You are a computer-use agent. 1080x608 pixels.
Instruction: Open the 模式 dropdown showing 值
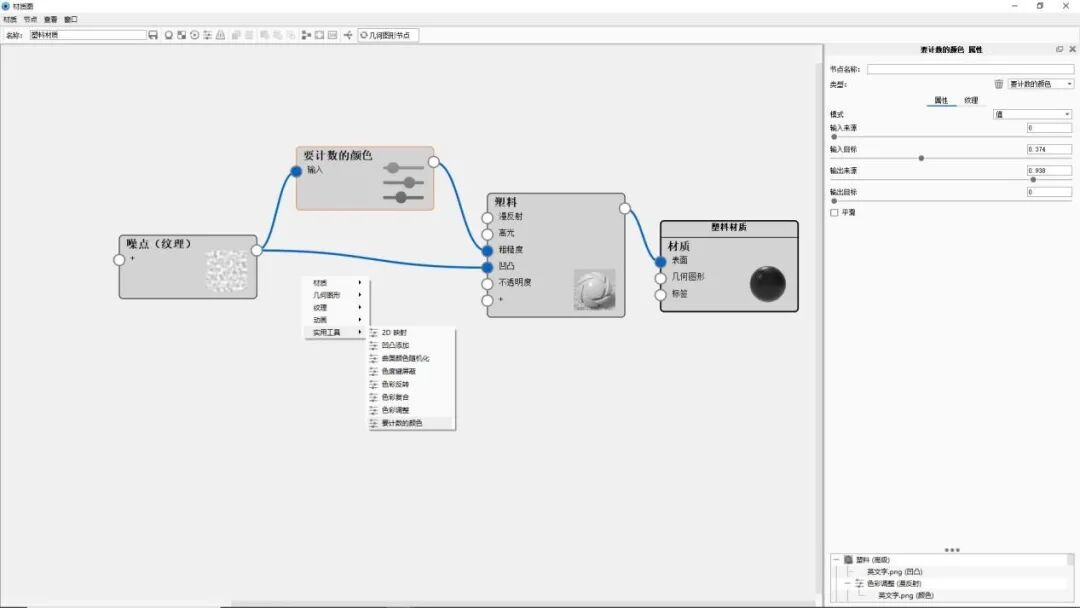coord(1035,113)
